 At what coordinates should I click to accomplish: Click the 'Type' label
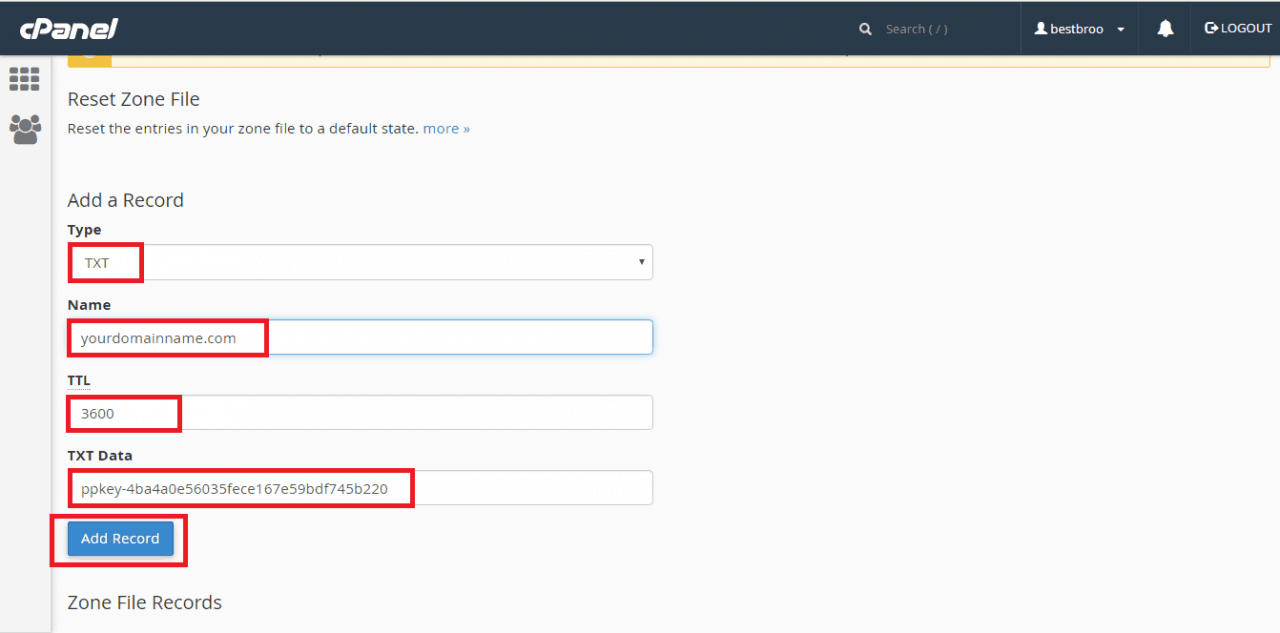pyautogui.click(x=84, y=230)
